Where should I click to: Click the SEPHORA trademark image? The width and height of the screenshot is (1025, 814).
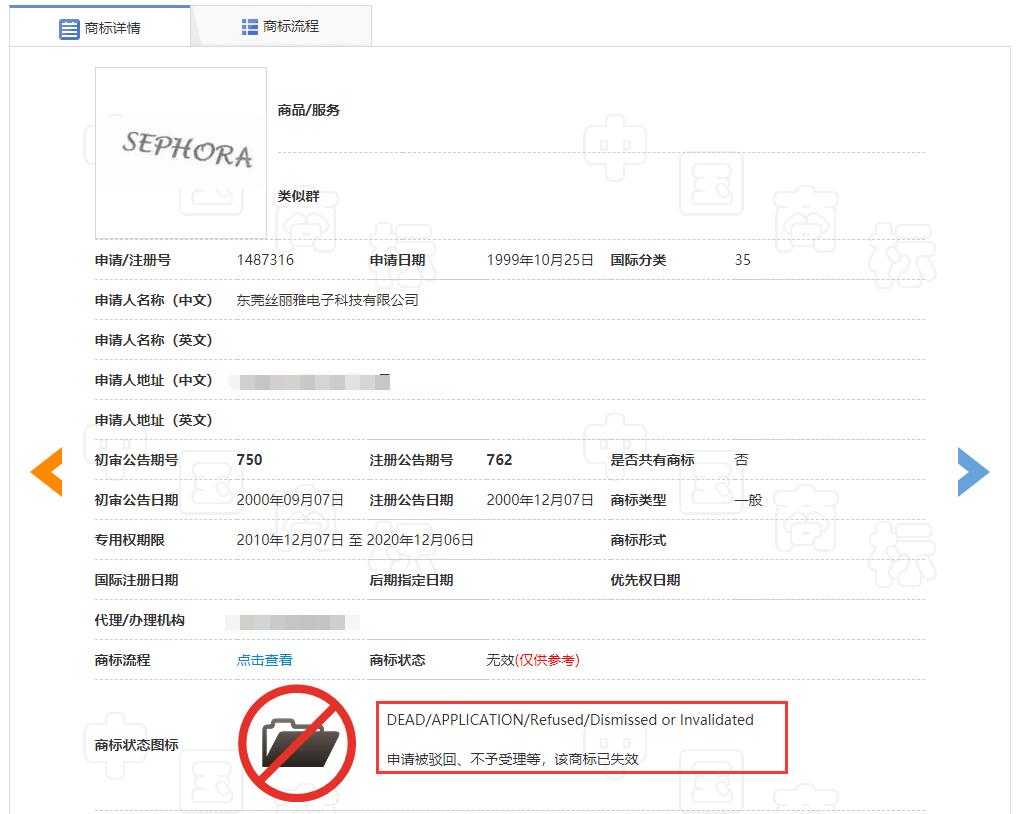181,153
